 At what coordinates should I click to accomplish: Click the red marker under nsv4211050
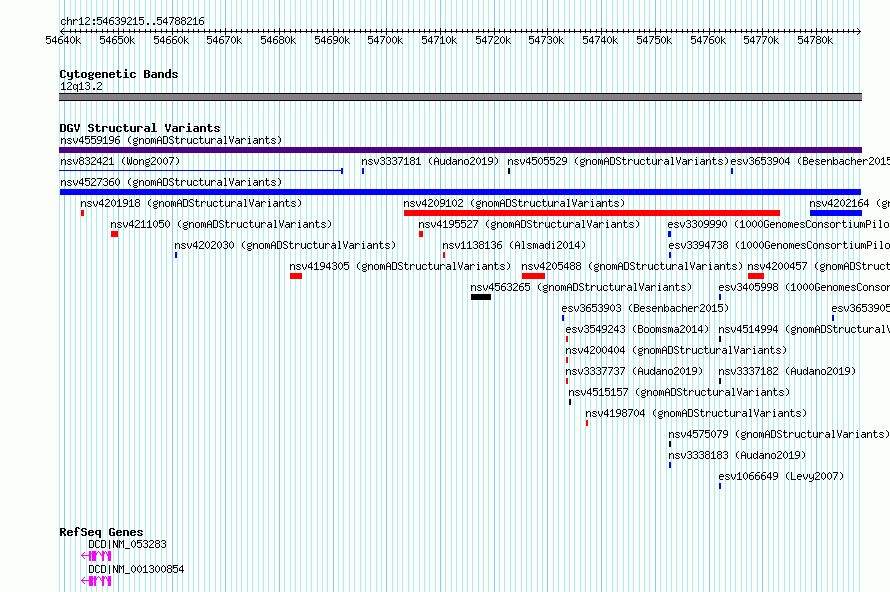(x=115, y=234)
